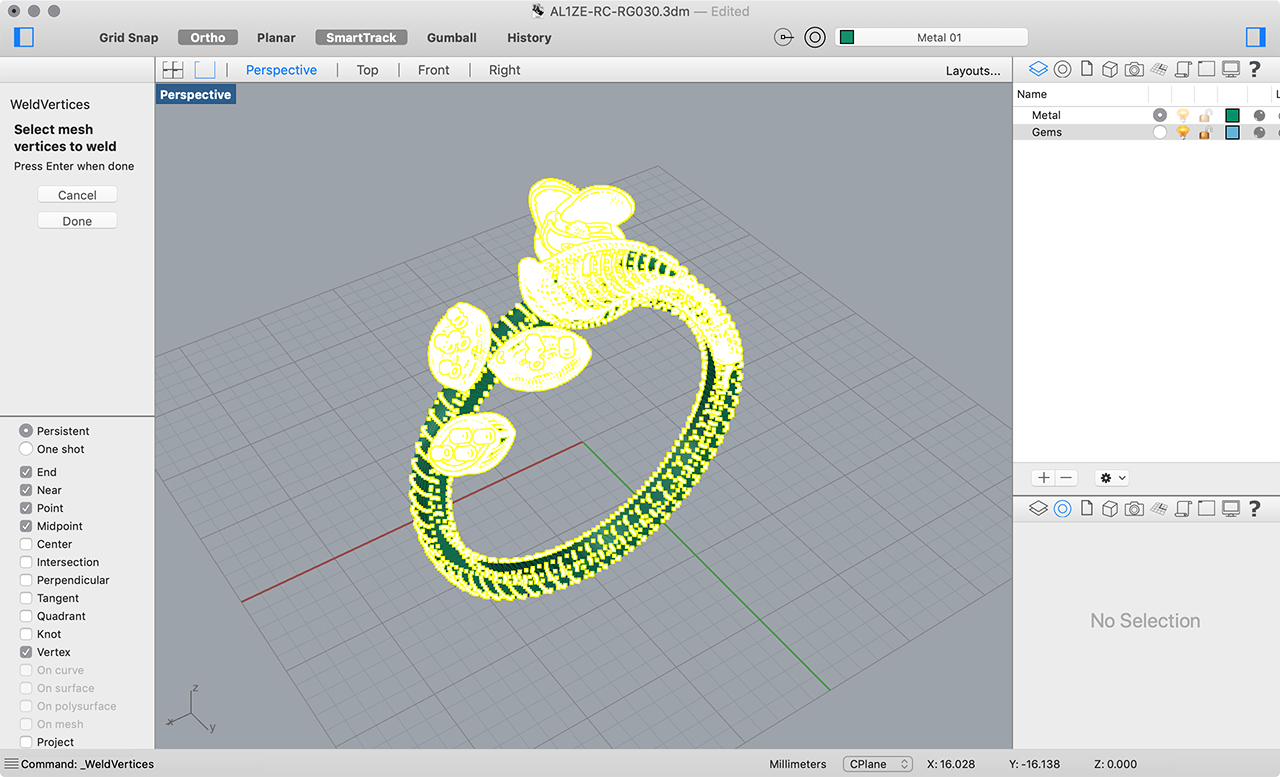Screen dimensions: 1280x777
Task: Open the box Object Properties icon in lower inspector
Action: coord(1110,508)
